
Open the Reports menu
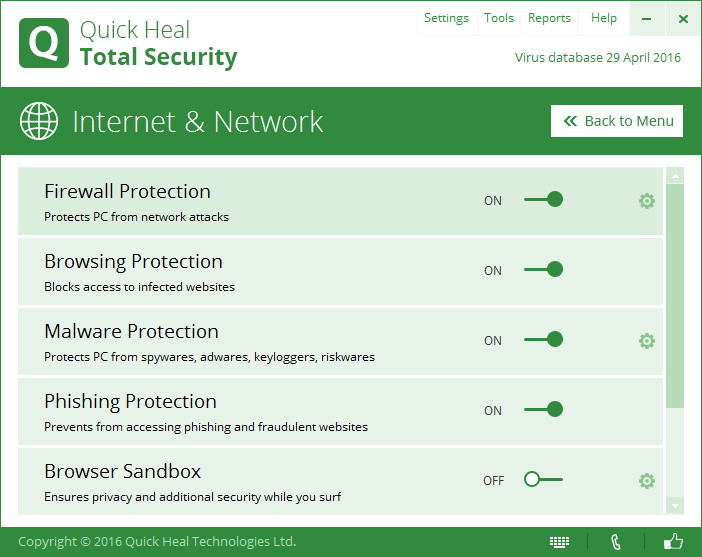[x=549, y=18]
